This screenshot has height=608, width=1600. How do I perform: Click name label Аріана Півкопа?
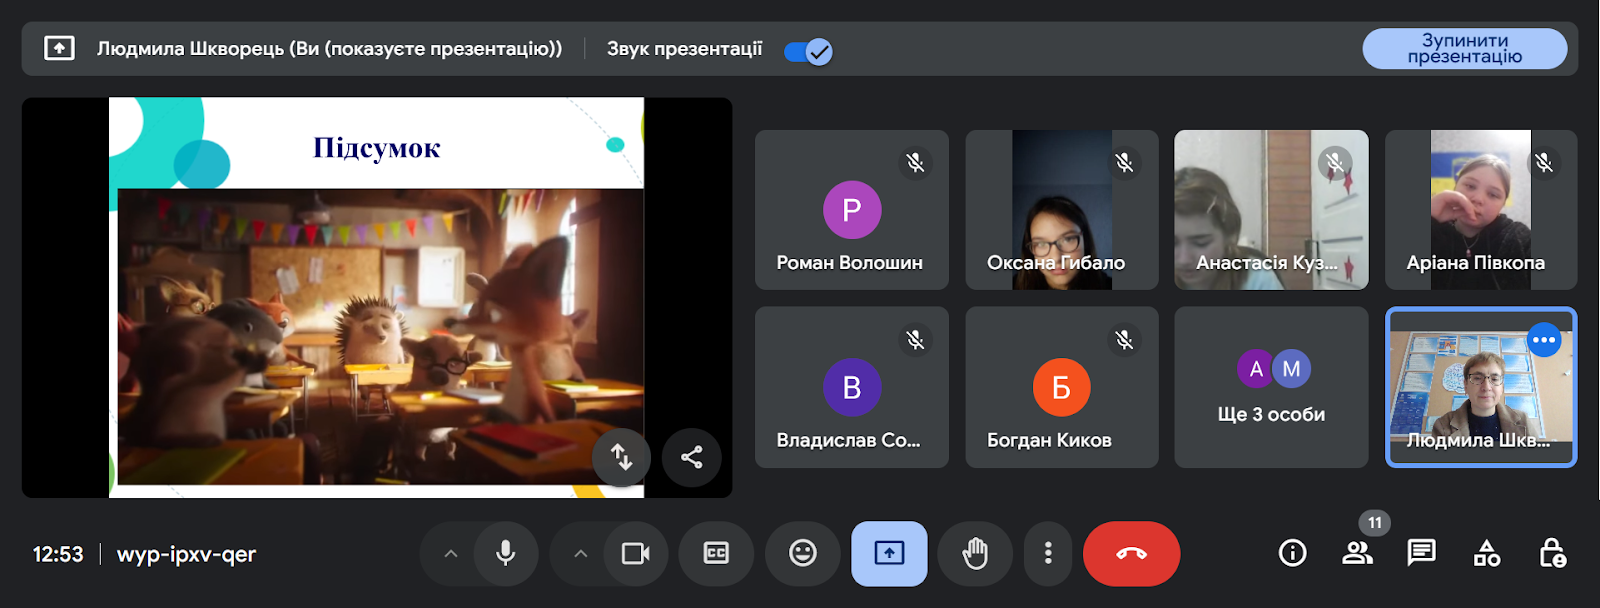pyautogui.click(x=1476, y=263)
